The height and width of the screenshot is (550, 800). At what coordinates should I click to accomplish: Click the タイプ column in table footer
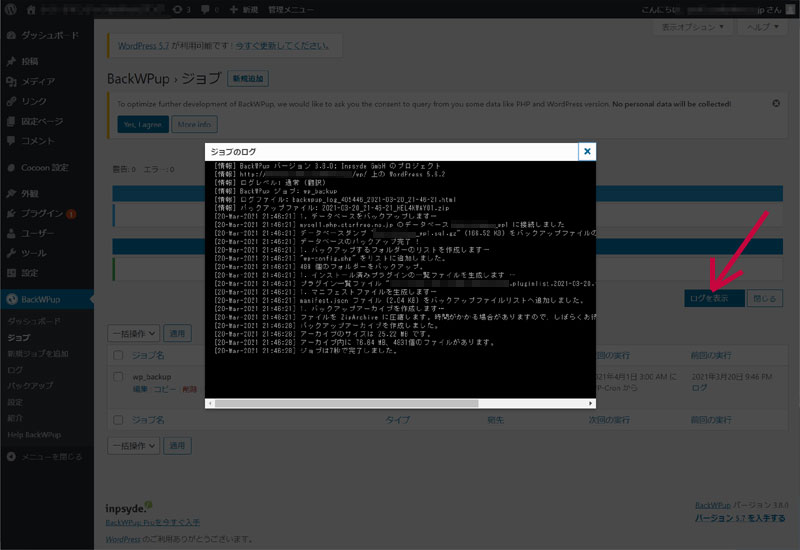tap(397, 420)
